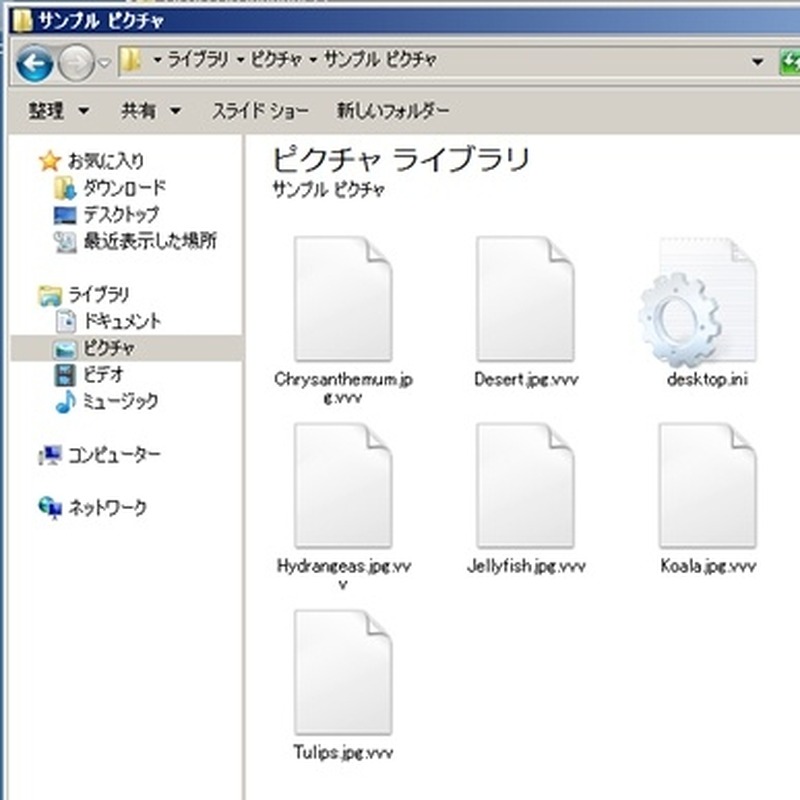Click ネットワーク in the navigation pane
Screen dimensions: 800x800
tap(106, 508)
